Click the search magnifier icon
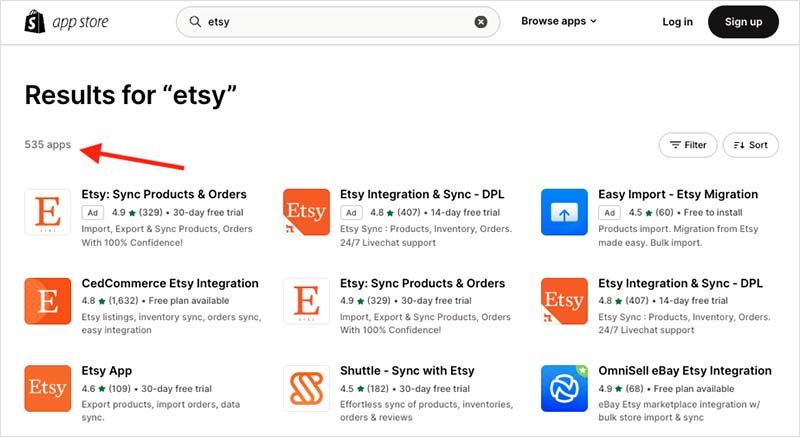 click(x=195, y=21)
